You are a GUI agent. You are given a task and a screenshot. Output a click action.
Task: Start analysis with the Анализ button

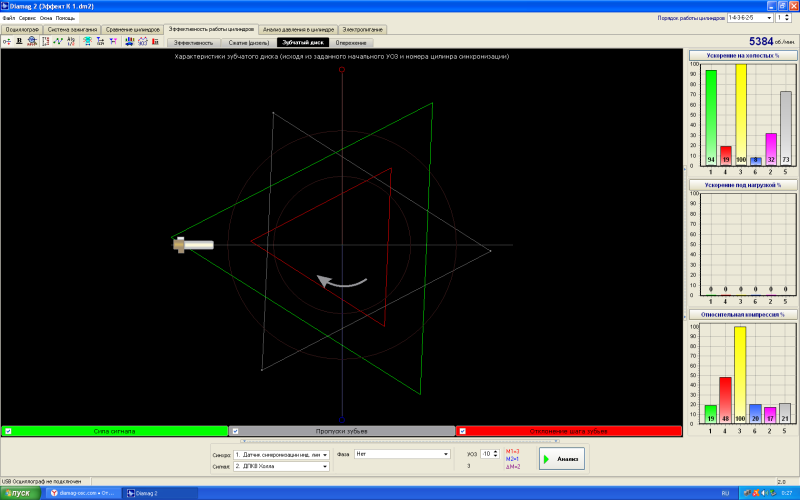[x=562, y=459]
